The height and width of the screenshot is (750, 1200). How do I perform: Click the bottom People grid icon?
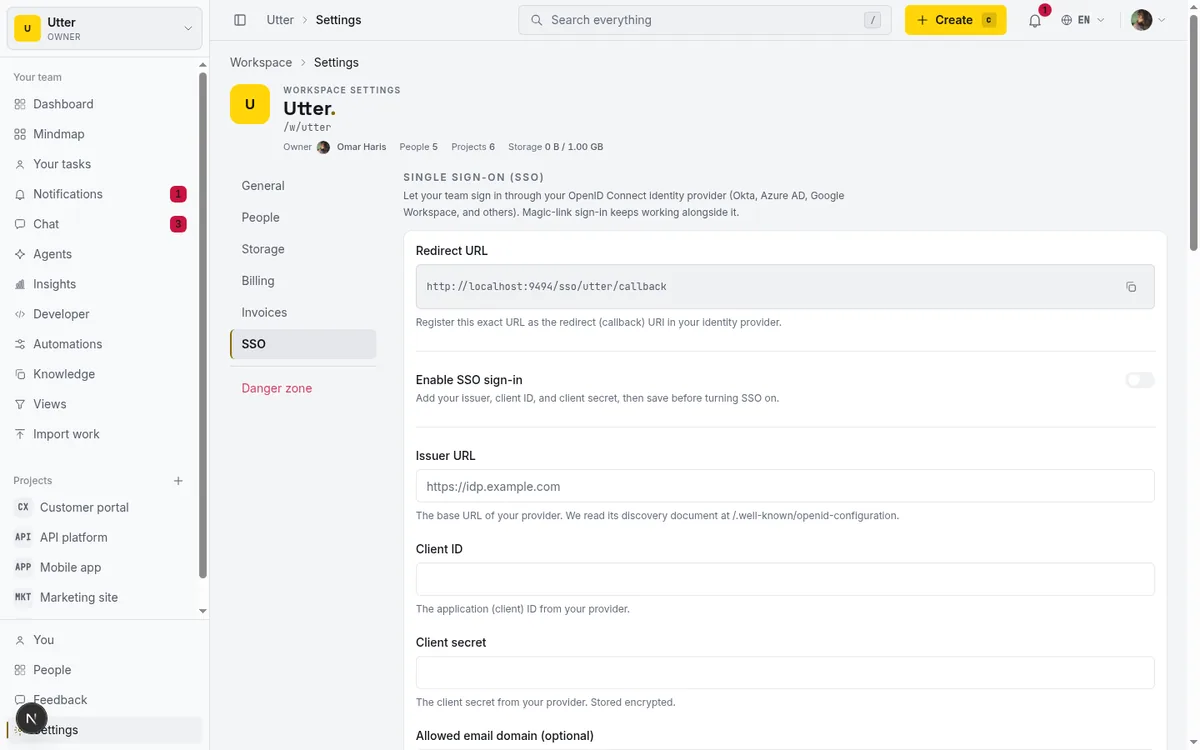(x=20, y=670)
